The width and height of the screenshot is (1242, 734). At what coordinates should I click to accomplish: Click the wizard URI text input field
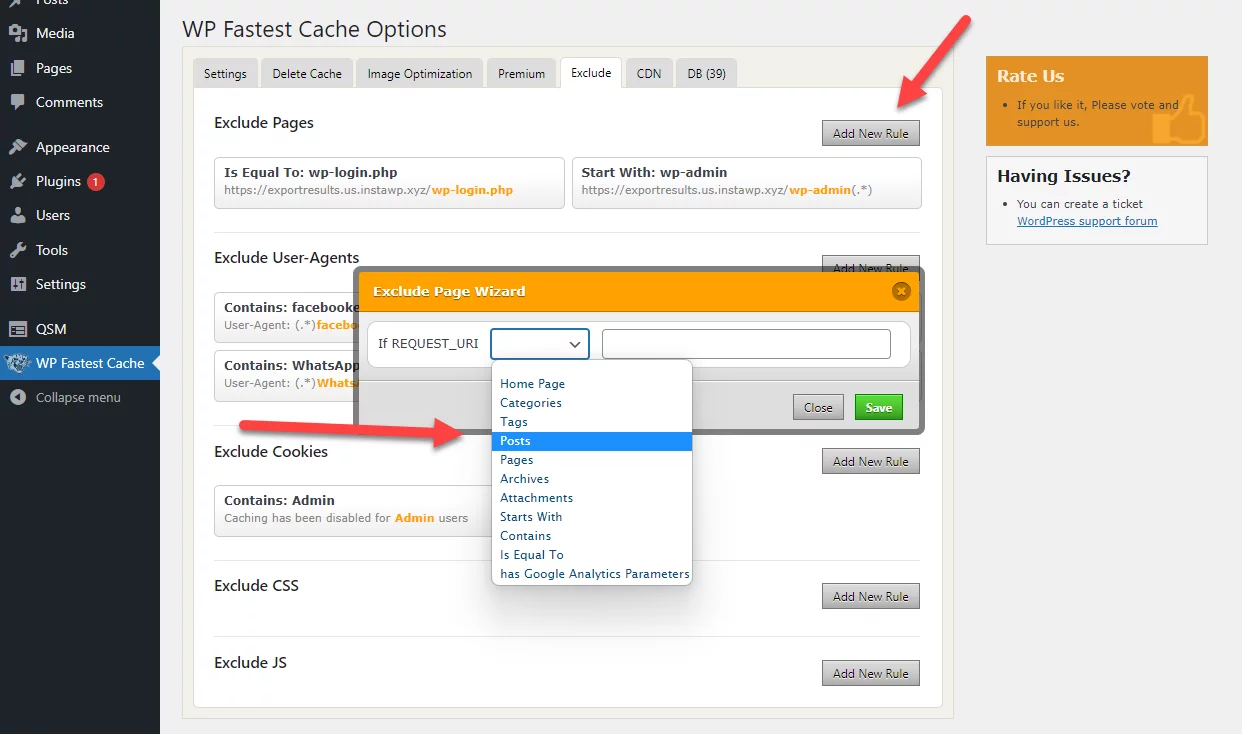(746, 344)
